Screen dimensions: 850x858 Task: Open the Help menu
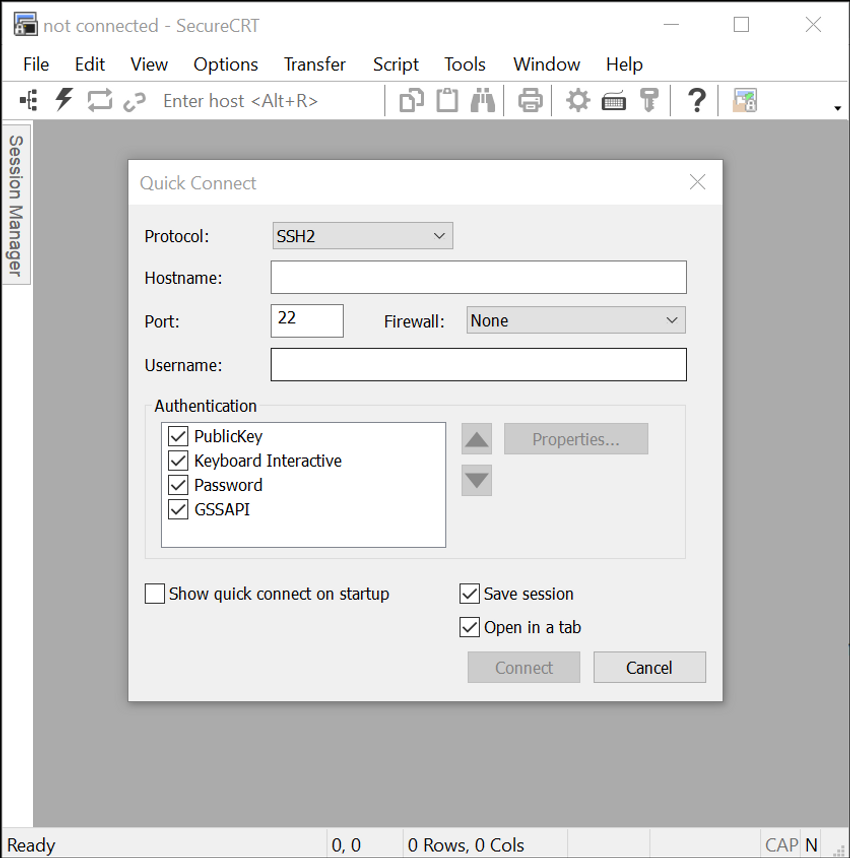tap(624, 64)
